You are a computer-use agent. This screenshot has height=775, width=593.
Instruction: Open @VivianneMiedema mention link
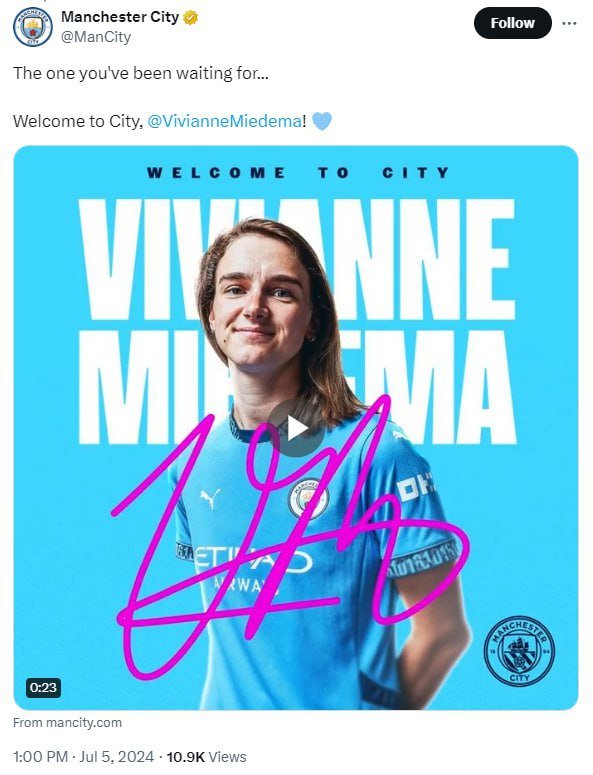224,121
